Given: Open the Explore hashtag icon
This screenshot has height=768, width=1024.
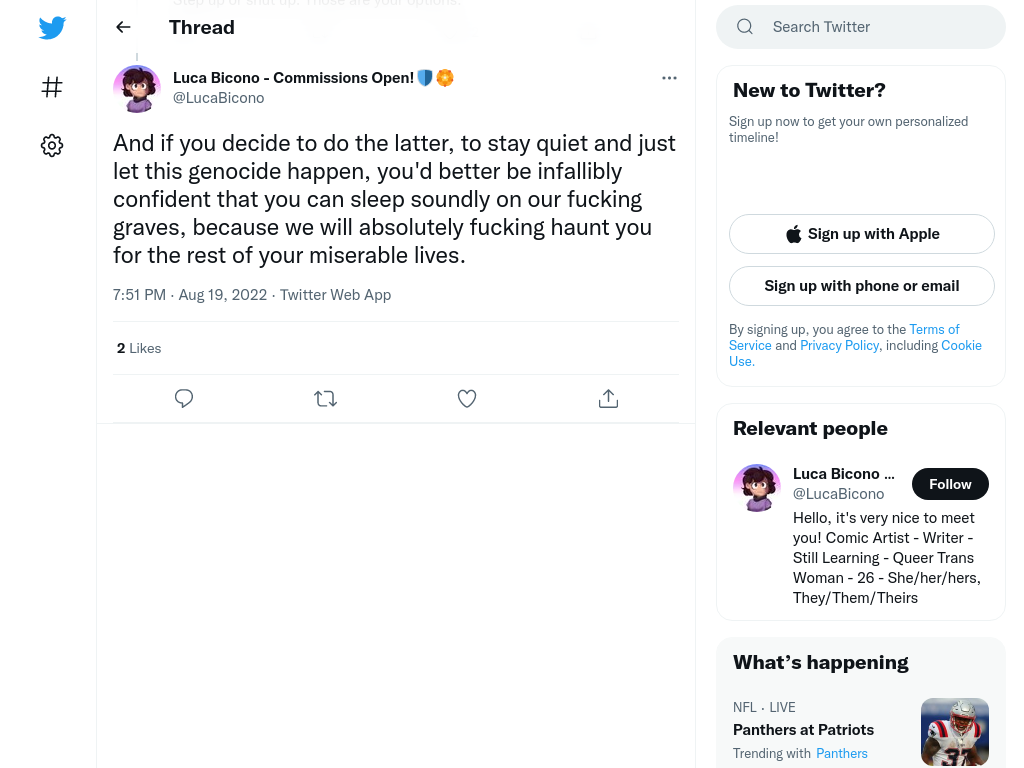Looking at the screenshot, I should (x=52, y=87).
